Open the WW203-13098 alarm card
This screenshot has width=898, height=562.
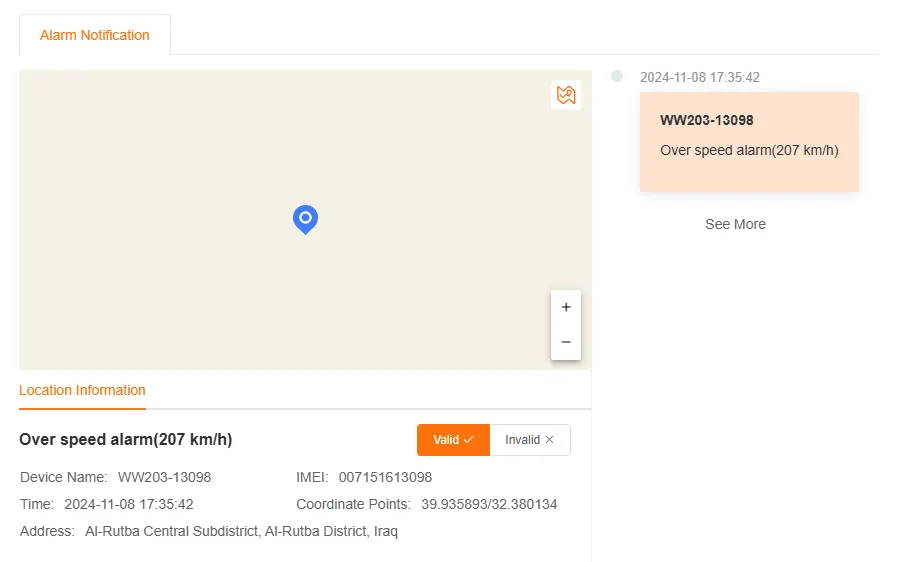tap(749, 141)
